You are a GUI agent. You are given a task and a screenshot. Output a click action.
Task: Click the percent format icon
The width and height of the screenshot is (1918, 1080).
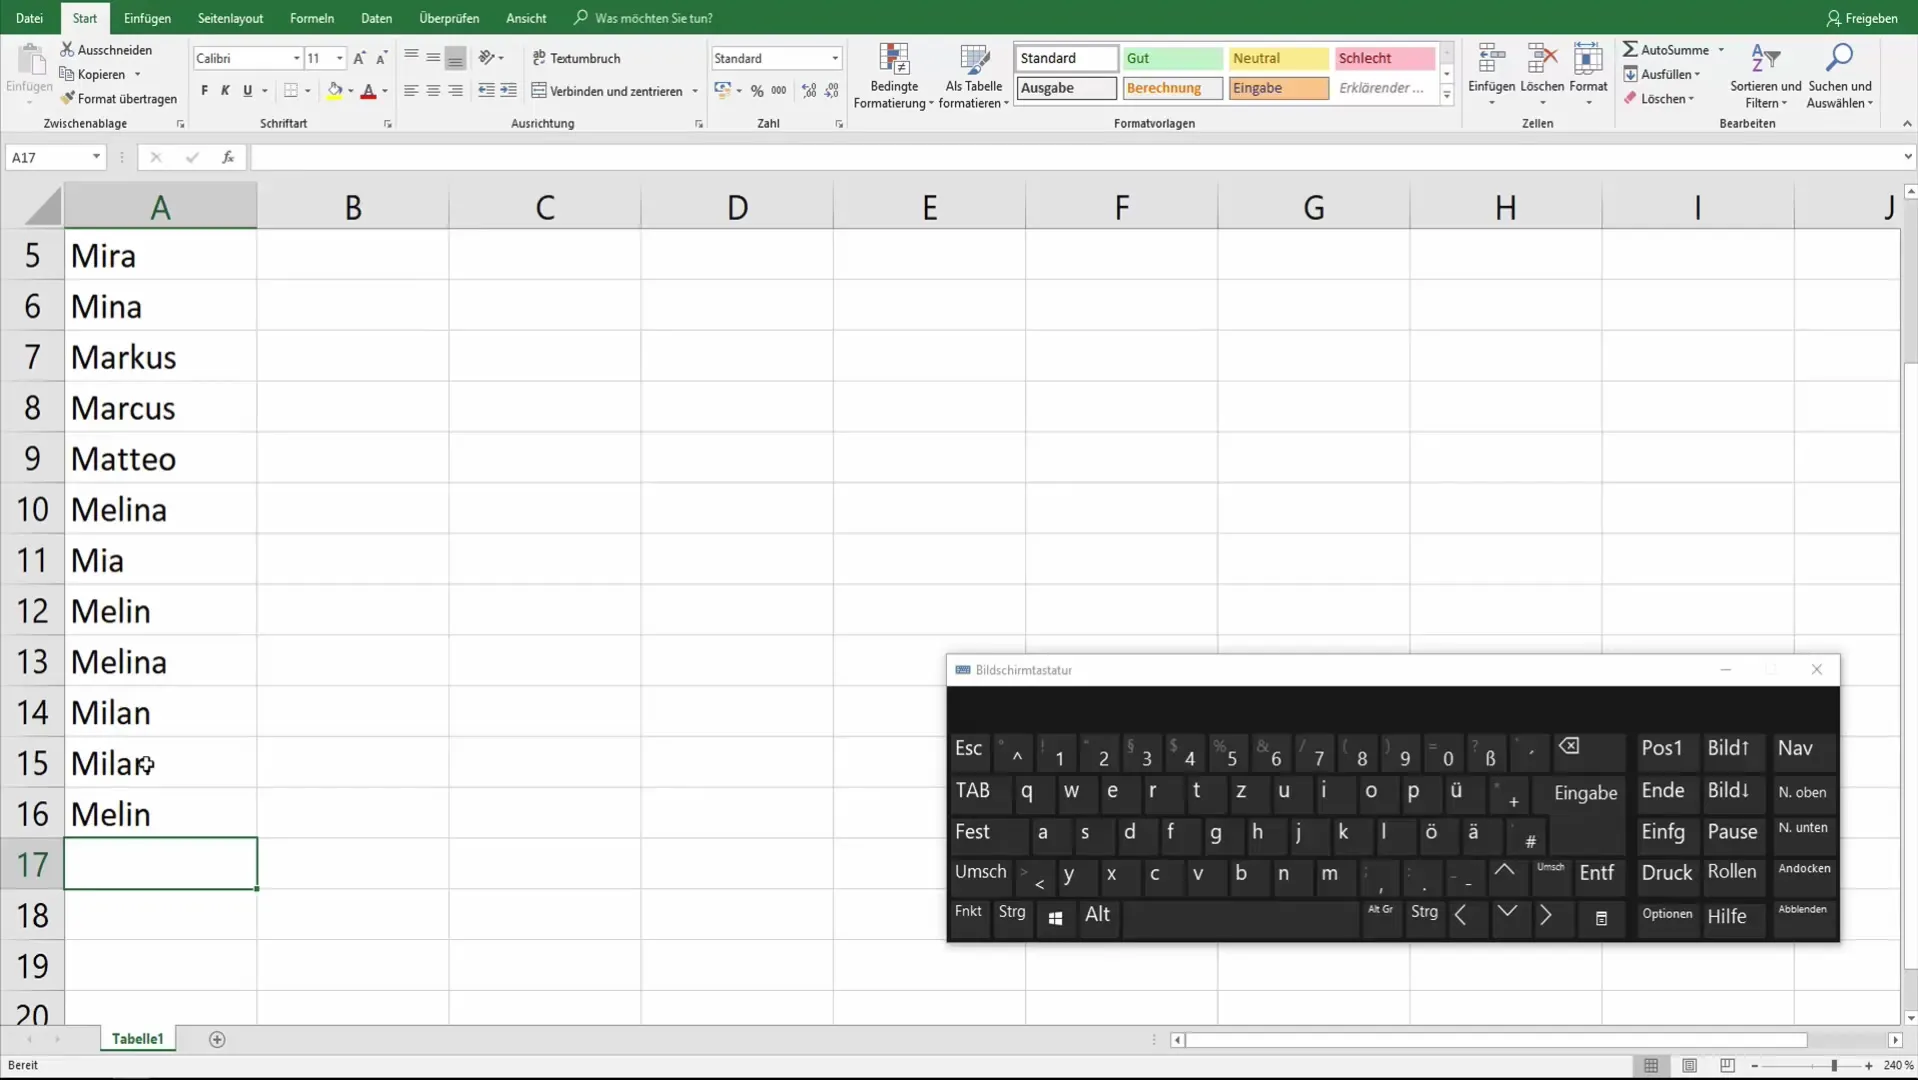[757, 91]
